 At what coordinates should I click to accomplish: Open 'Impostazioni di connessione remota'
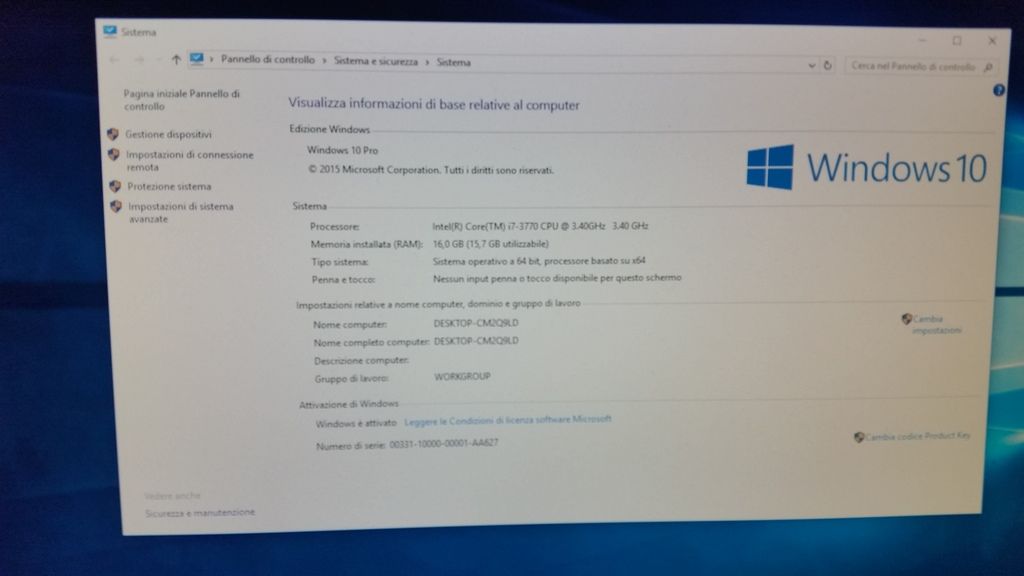pos(189,161)
